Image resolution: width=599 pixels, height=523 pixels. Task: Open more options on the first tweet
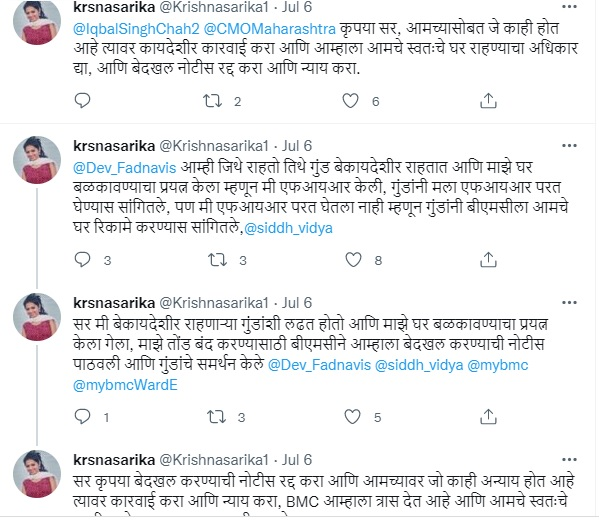pos(569,7)
